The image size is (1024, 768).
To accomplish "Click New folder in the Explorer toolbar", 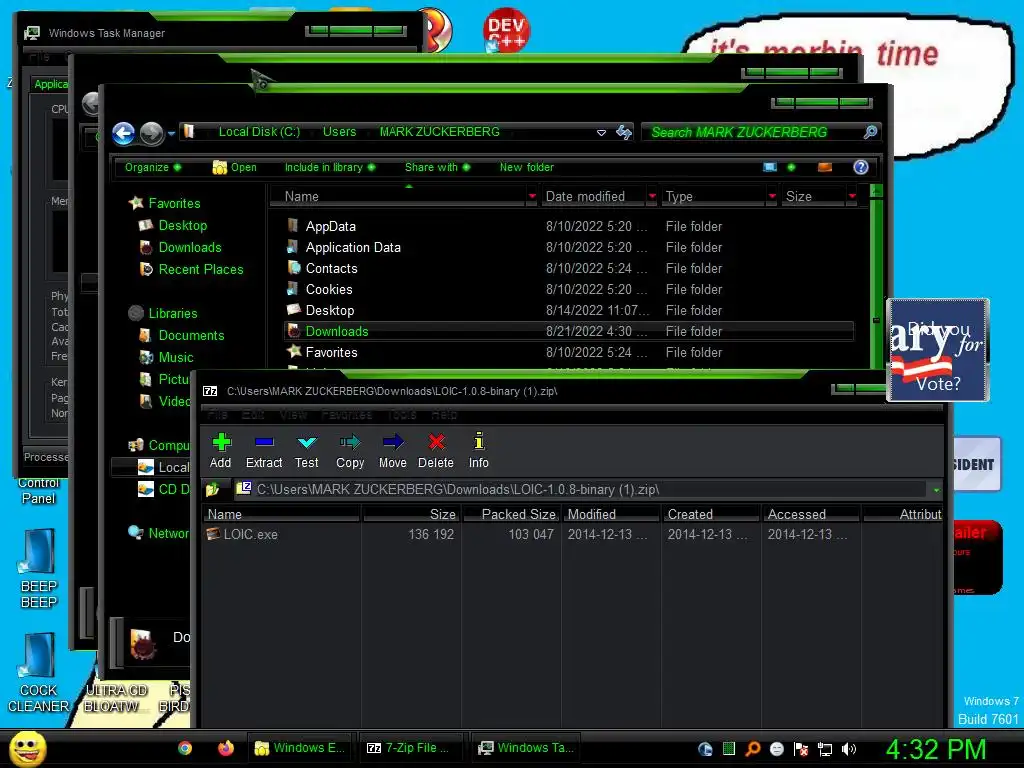I will click(526, 167).
